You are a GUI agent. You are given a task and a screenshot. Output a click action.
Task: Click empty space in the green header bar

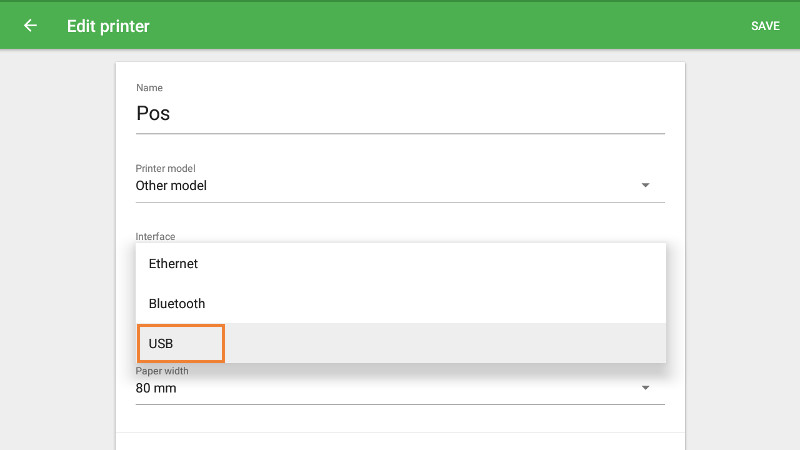(450, 26)
